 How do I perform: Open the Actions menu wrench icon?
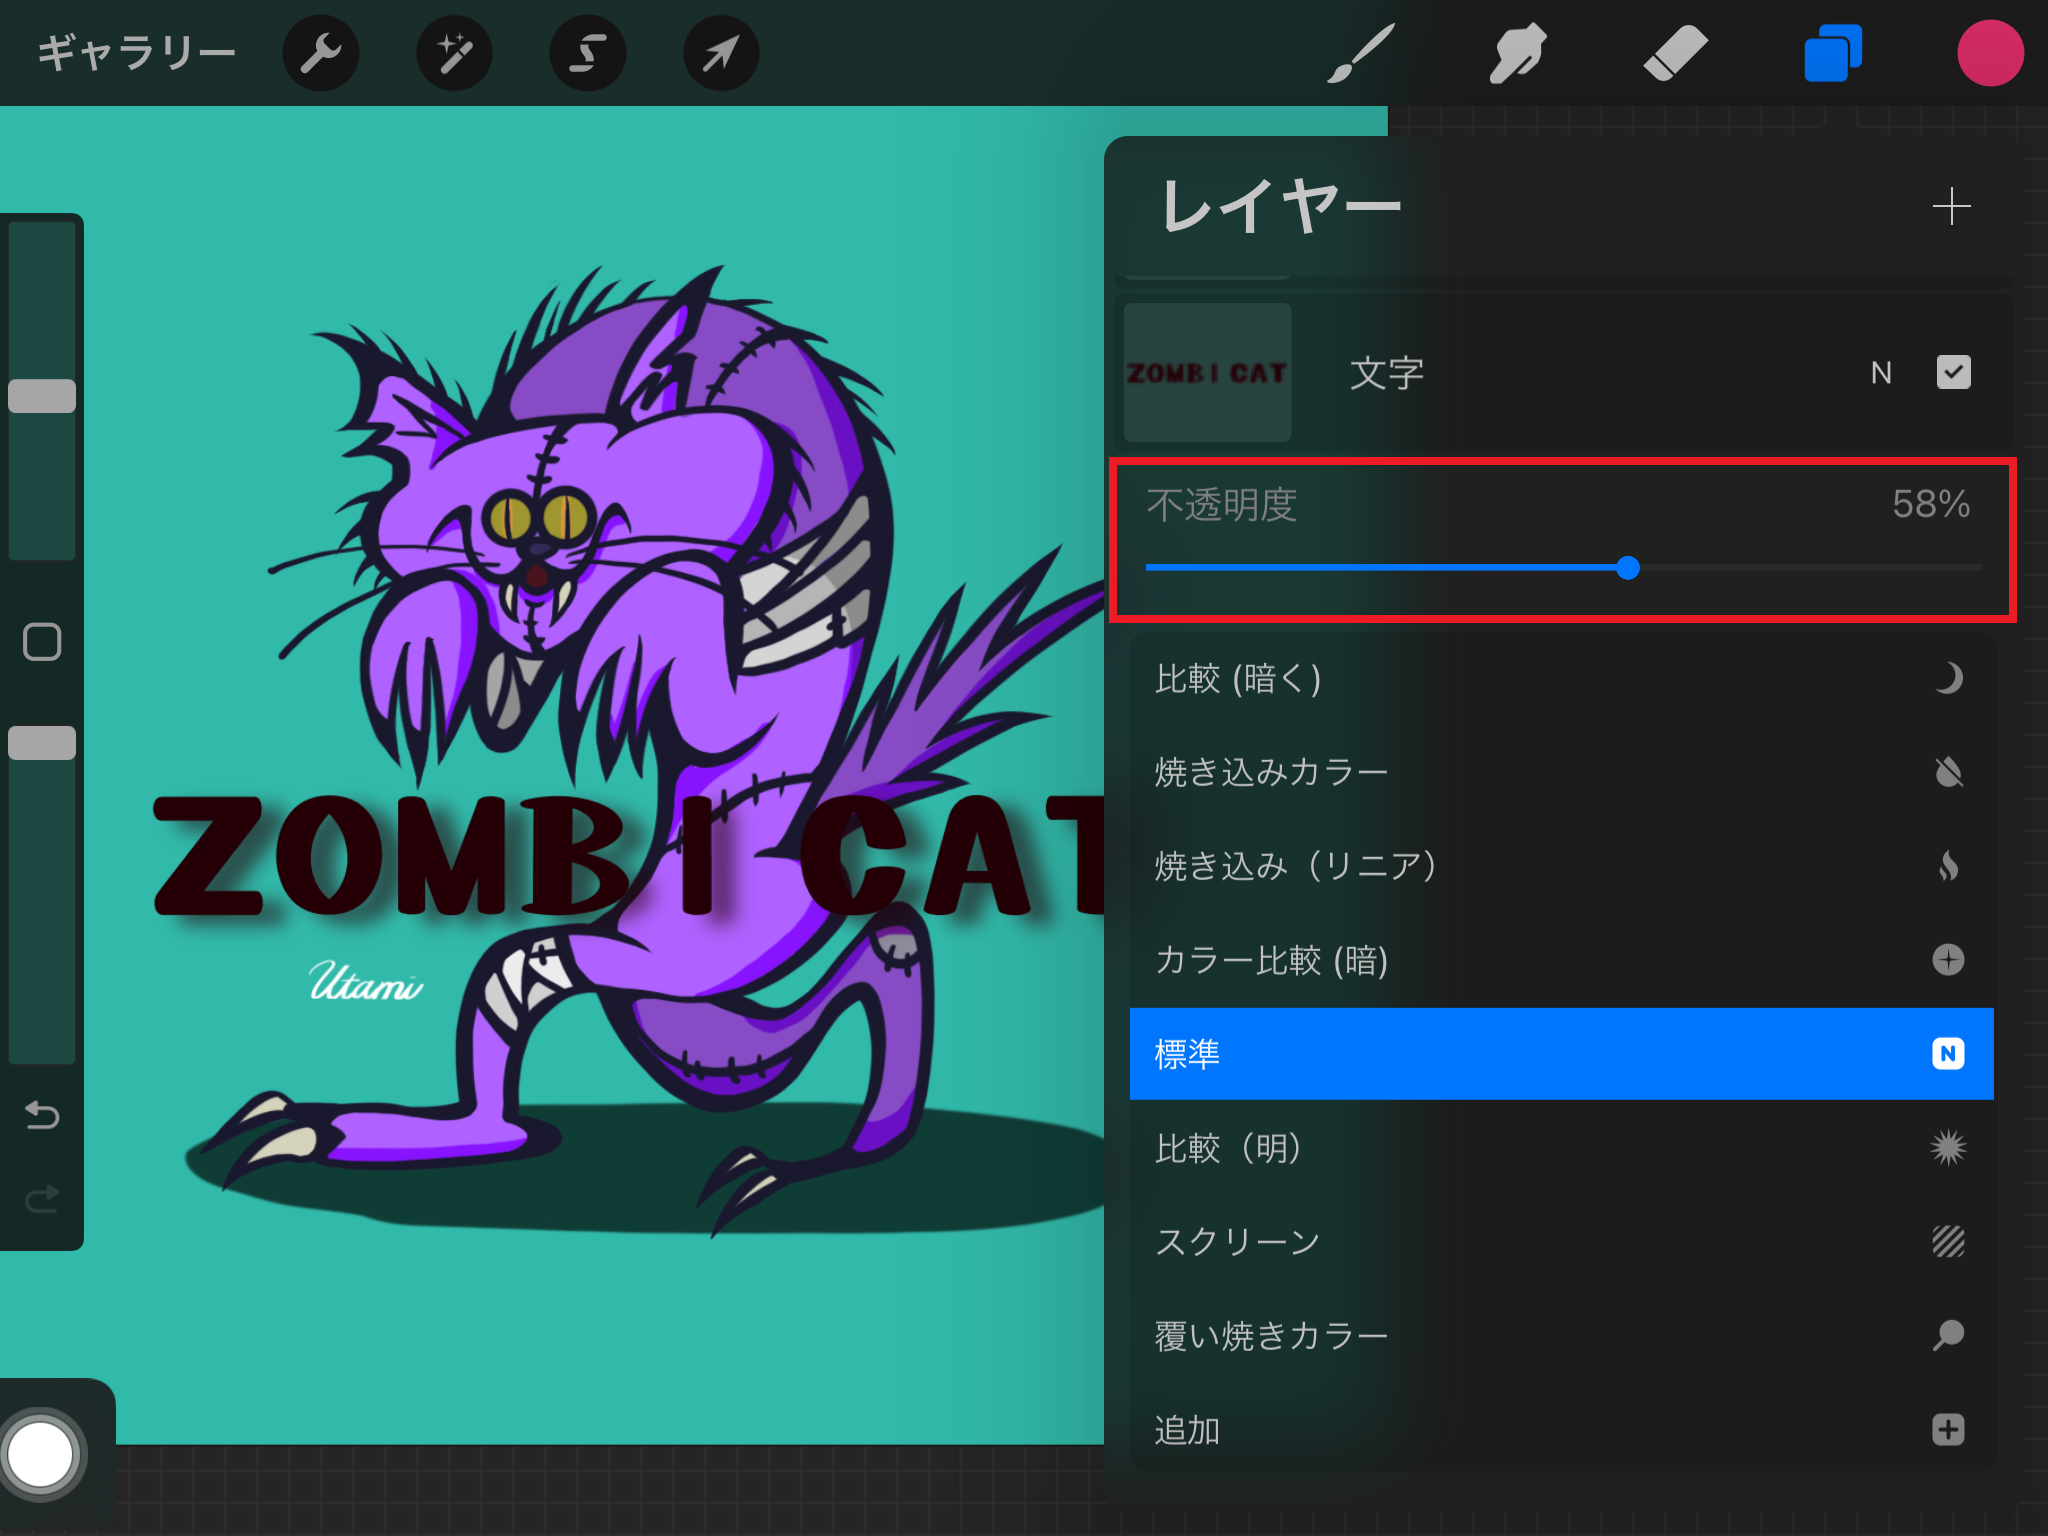(x=321, y=52)
